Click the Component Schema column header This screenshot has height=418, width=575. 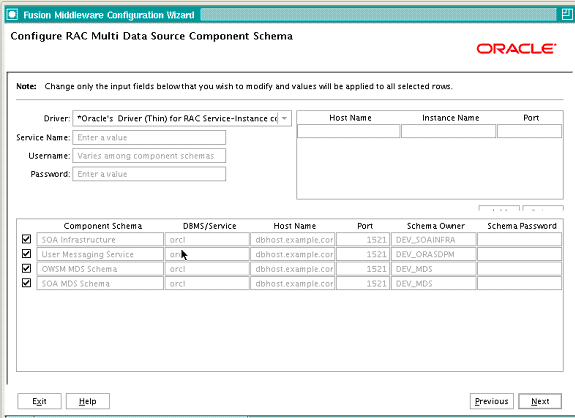click(103, 226)
